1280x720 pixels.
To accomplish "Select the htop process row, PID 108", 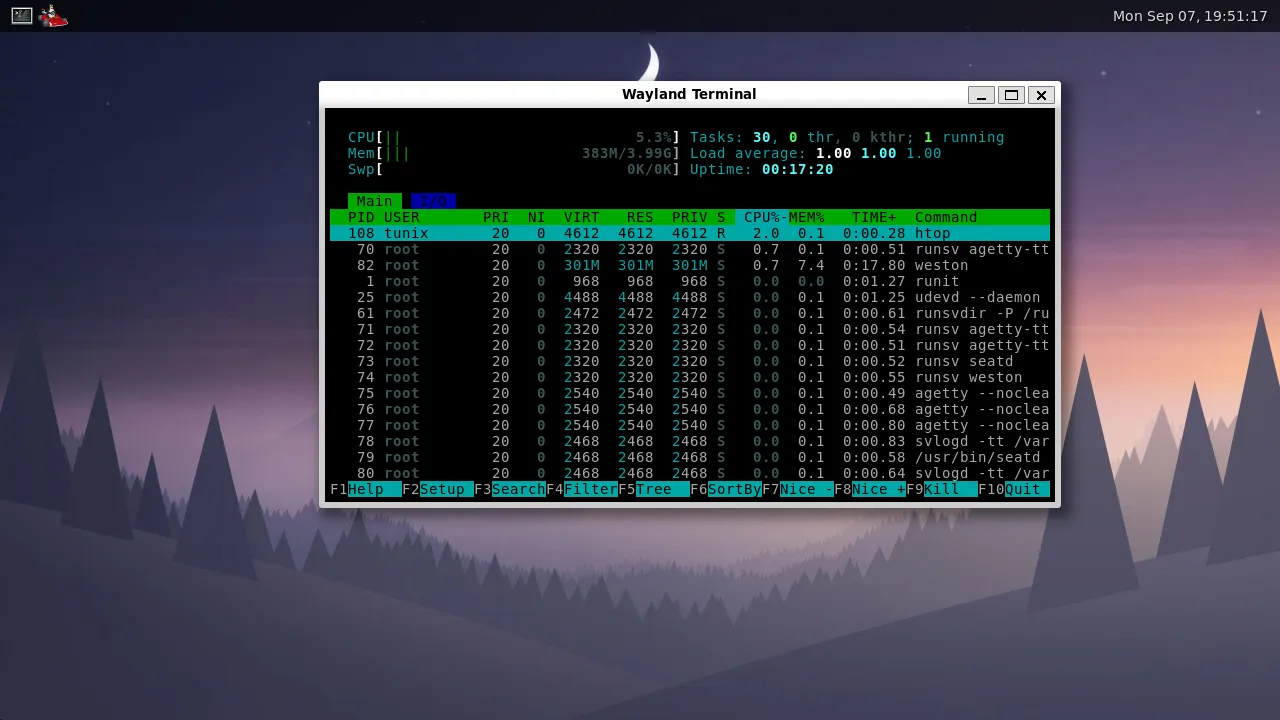I will point(690,233).
